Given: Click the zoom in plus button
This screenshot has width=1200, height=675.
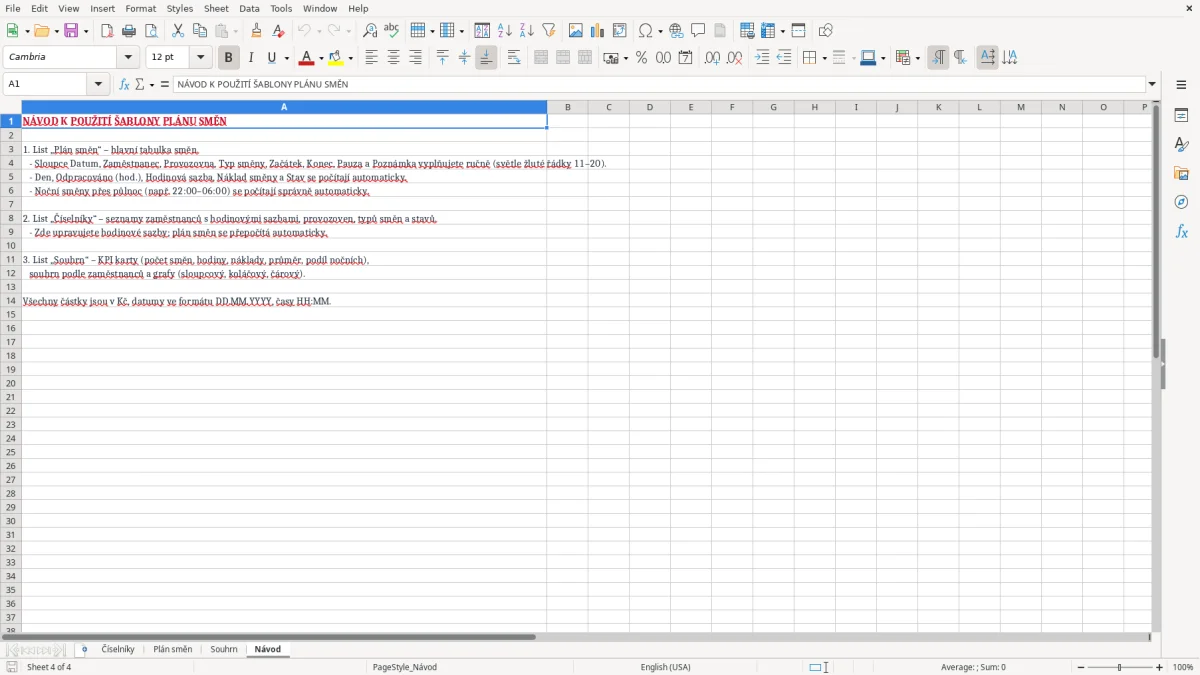Looking at the screenshot, I should [1160, 667].
